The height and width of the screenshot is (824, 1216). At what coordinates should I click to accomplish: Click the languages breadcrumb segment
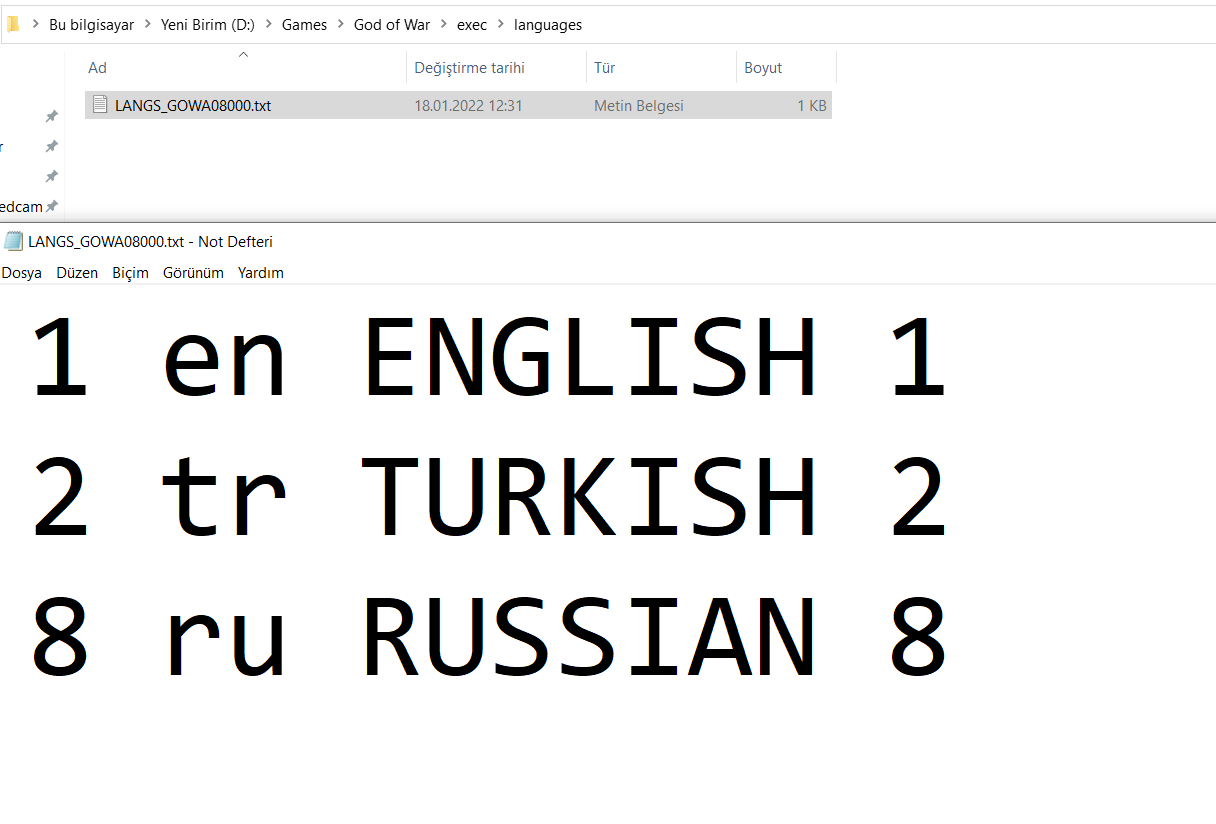click(548, 25)
